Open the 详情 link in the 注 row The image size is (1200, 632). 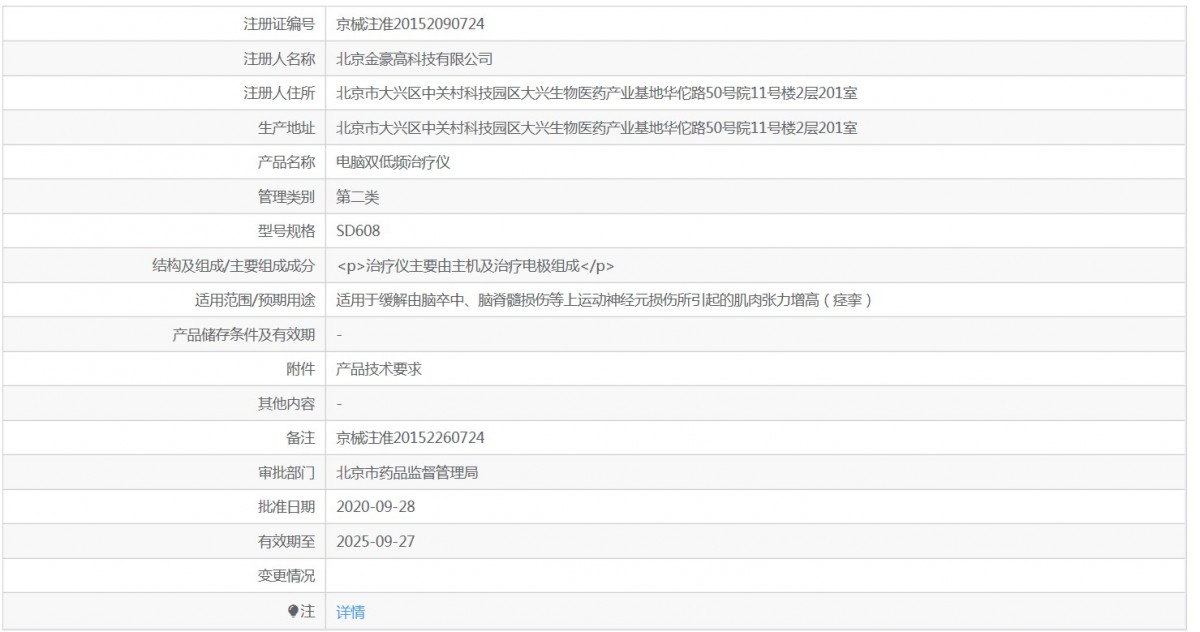[x=350, y=612]
